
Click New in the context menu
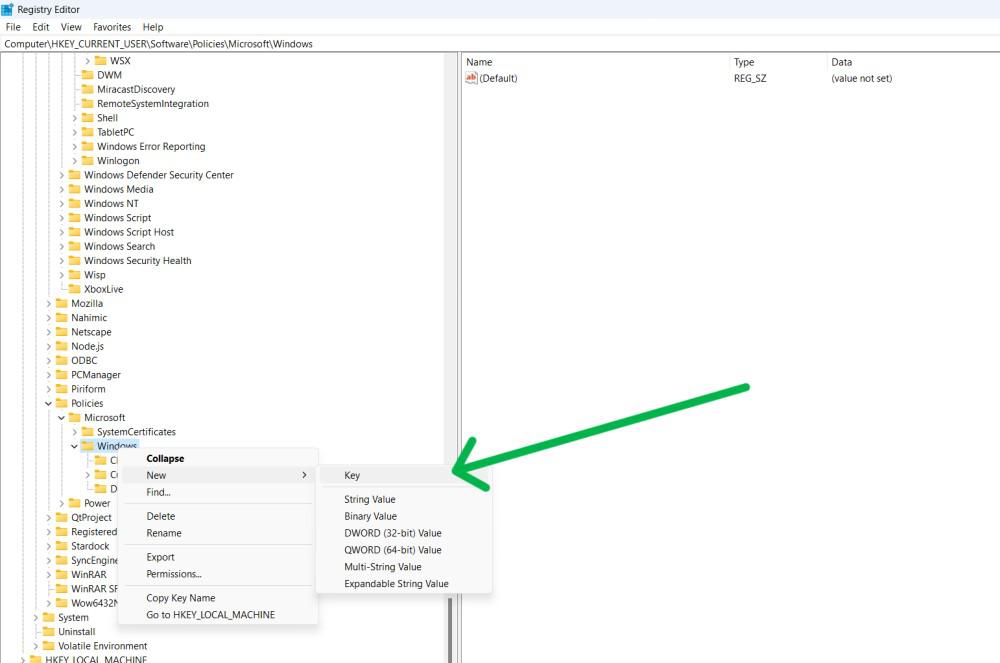point(217,475)
